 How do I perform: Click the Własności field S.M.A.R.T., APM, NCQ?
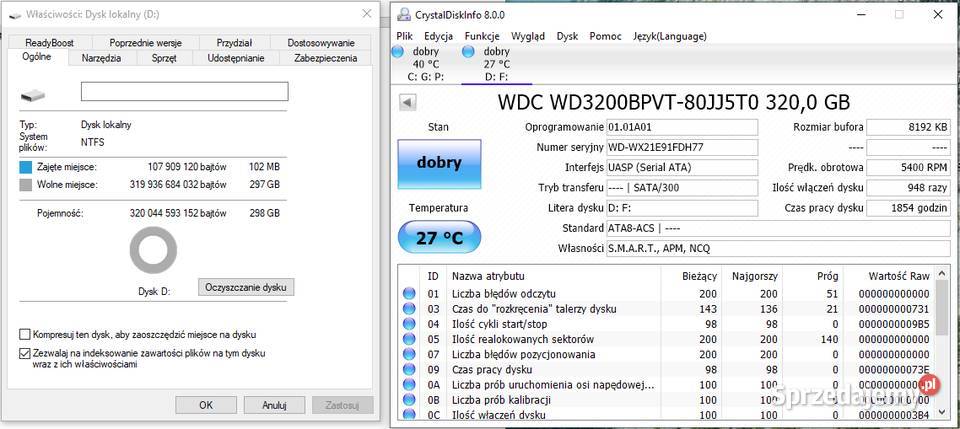tap(778, 248)
